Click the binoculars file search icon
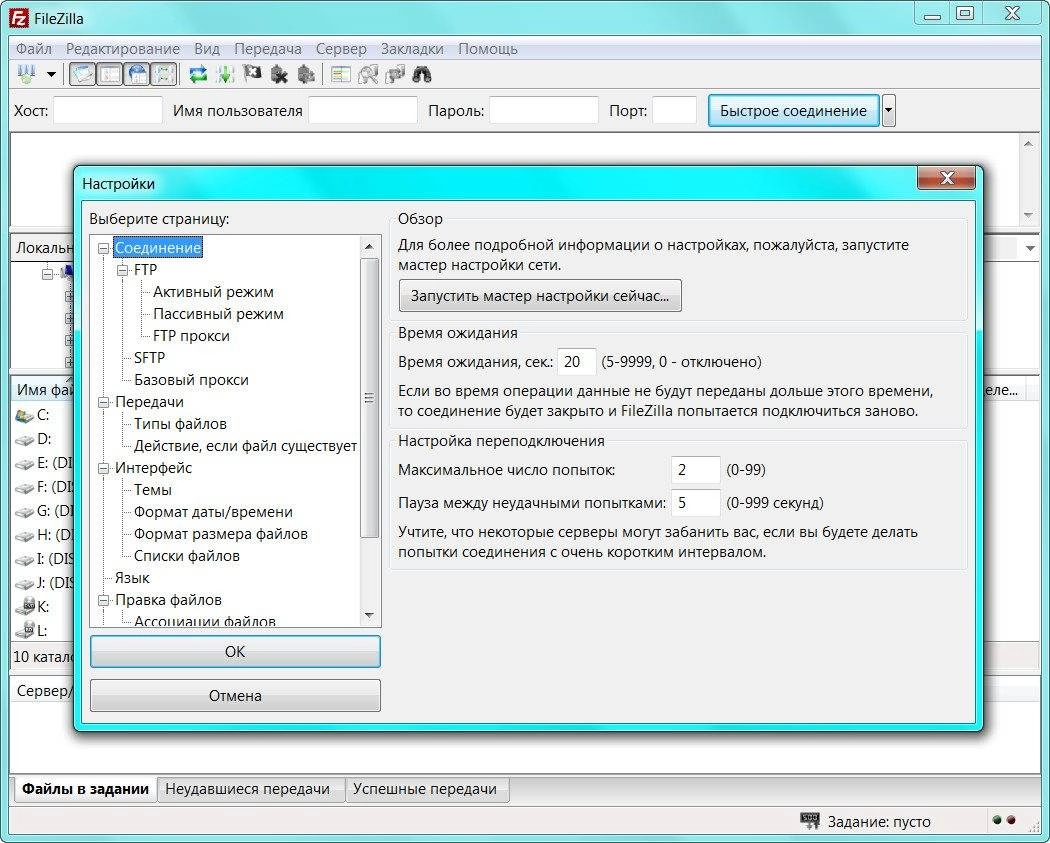Viewport: 1050px width, 843px height. tap(422, 74)
